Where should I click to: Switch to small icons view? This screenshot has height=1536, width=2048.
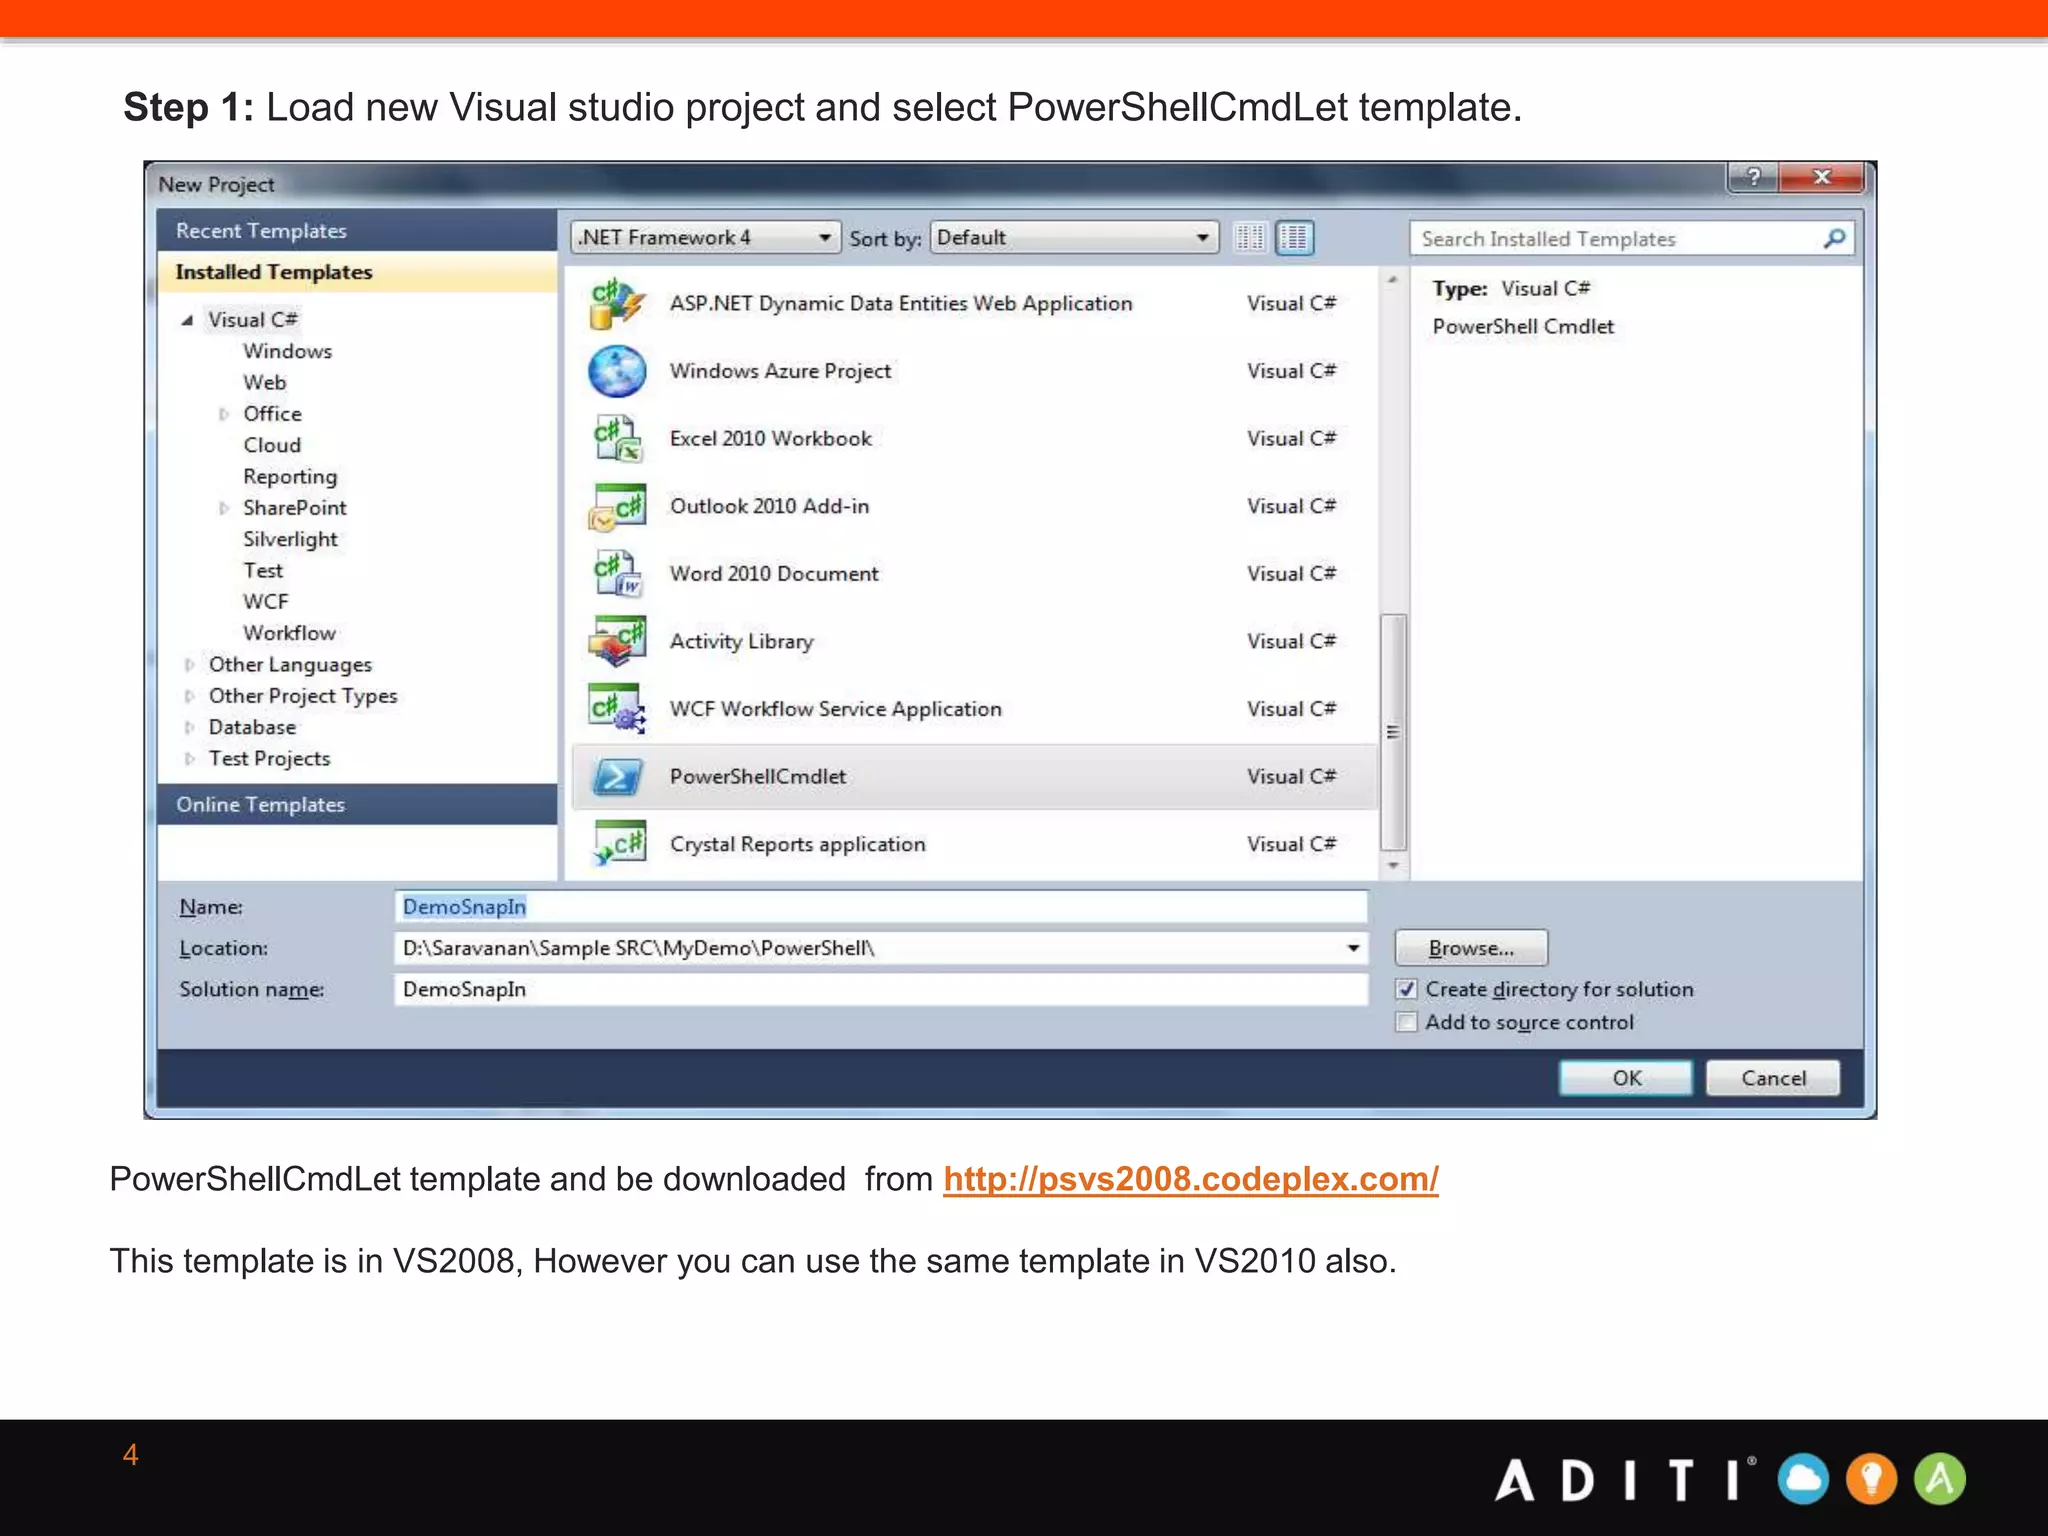(x=1249, y=238)
